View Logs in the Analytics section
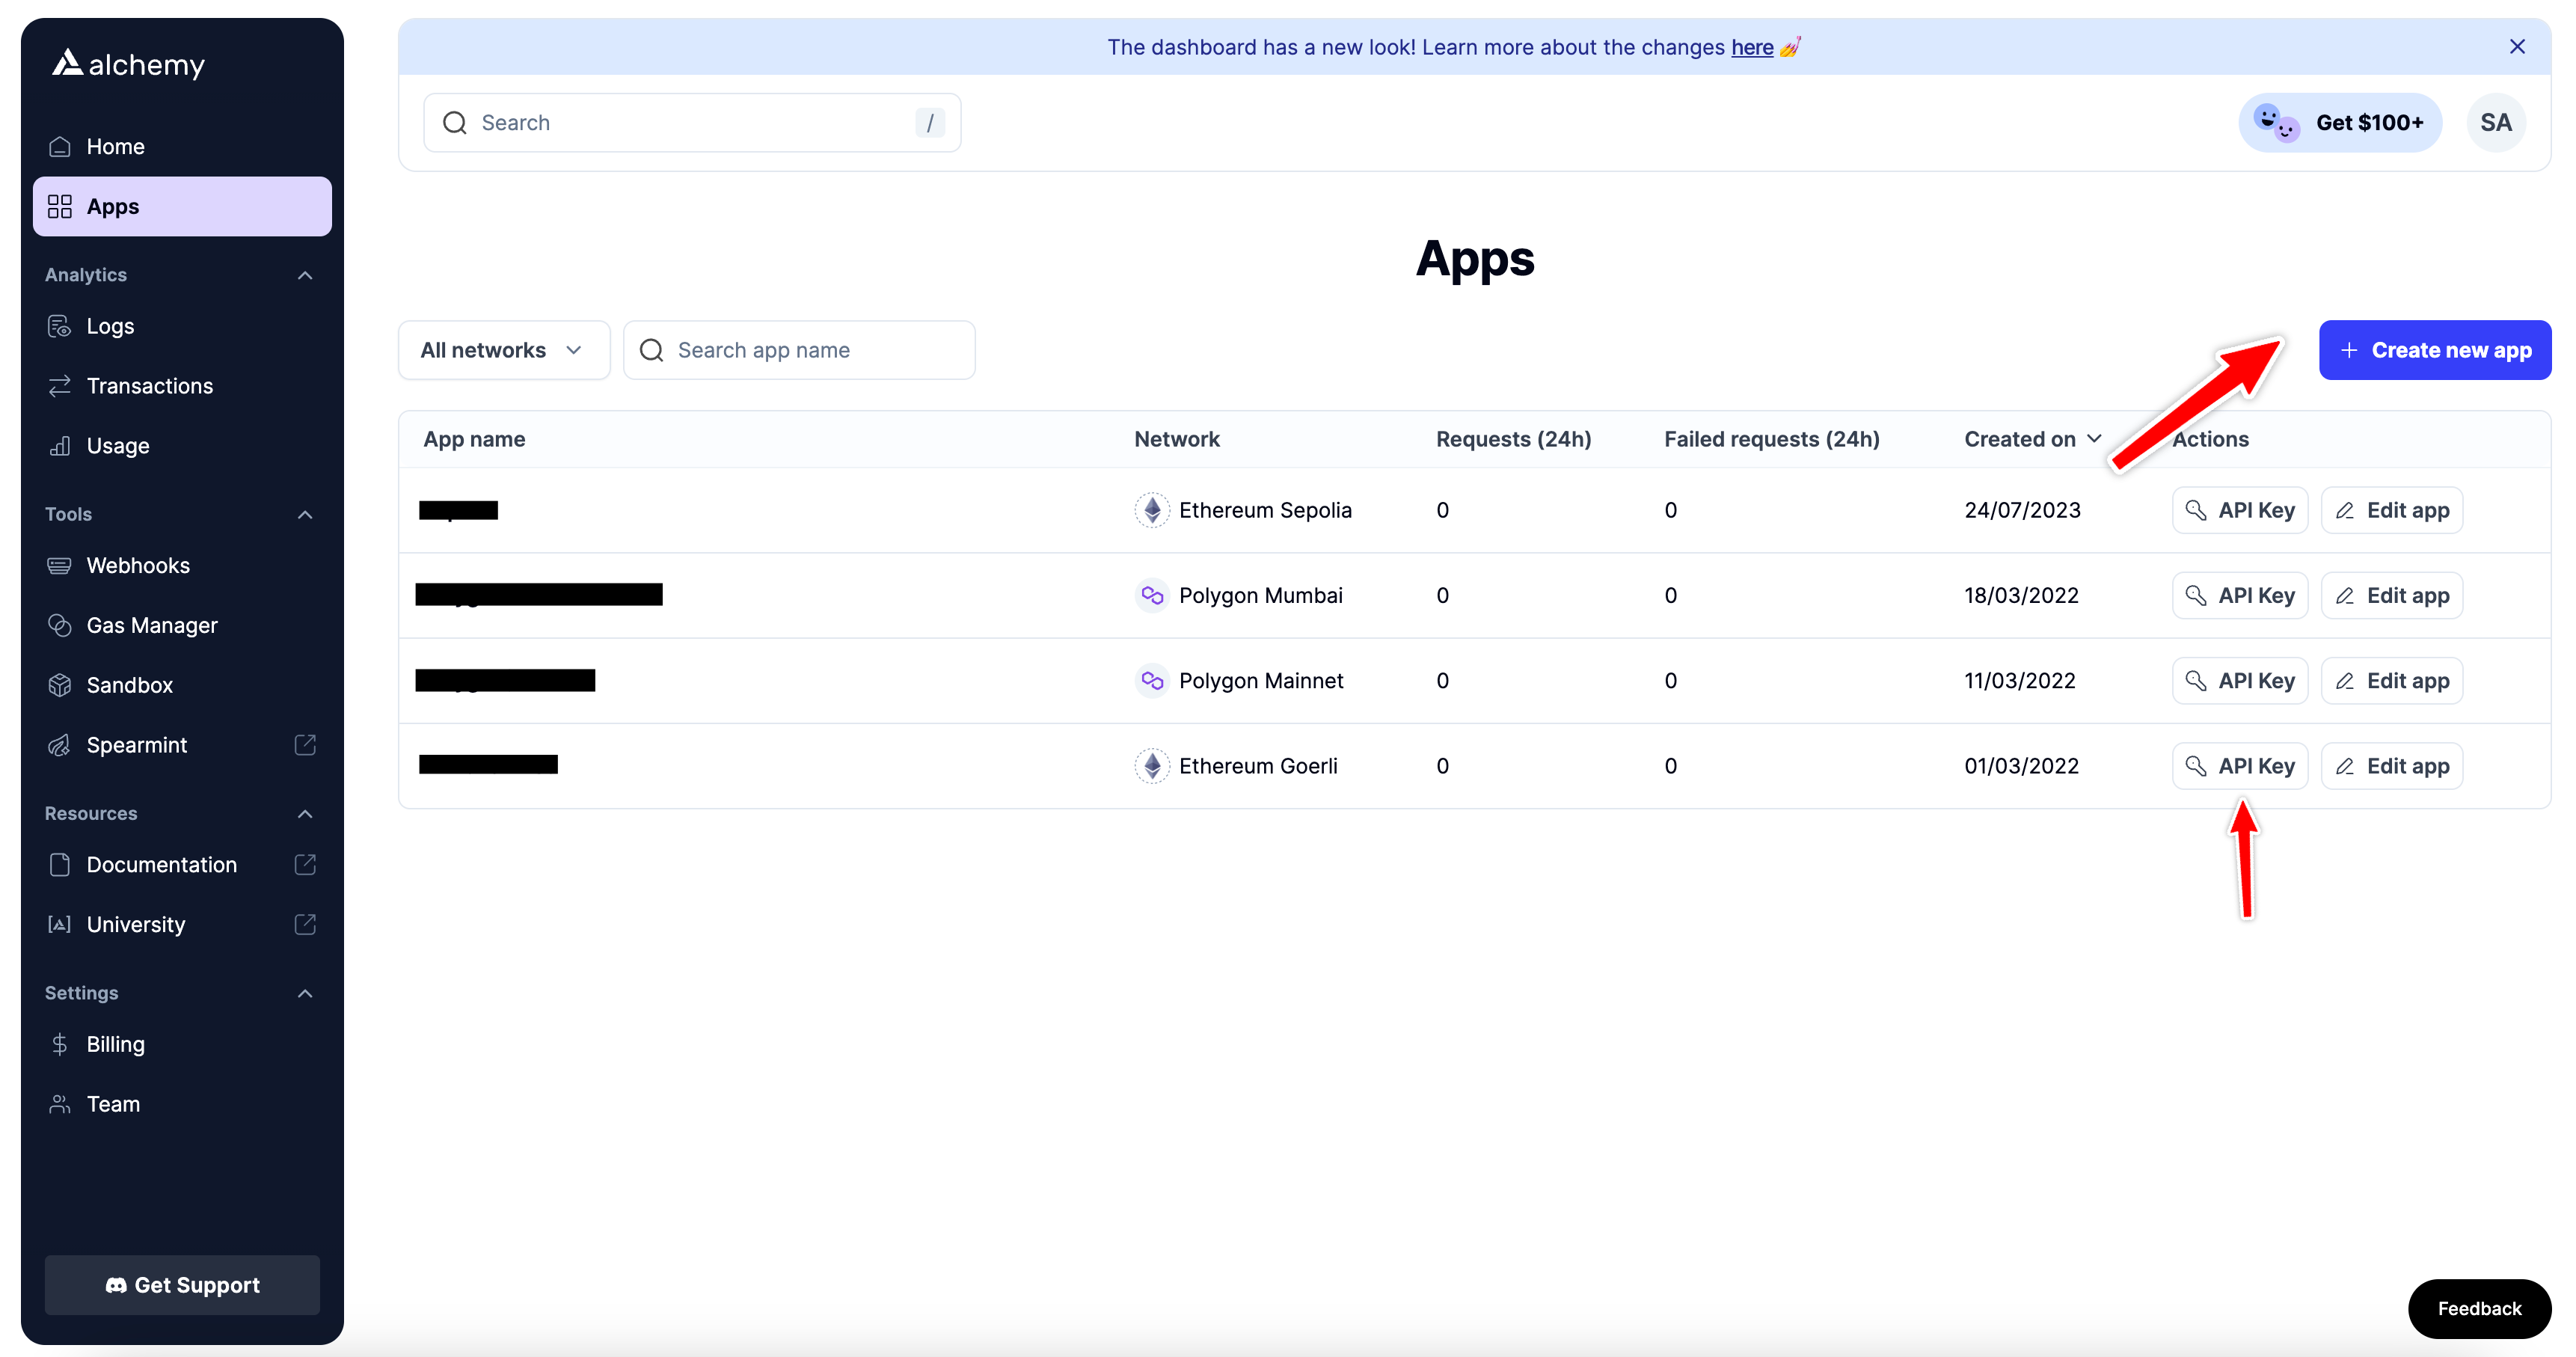2576x1357 pixels. (x=110, y=325)
